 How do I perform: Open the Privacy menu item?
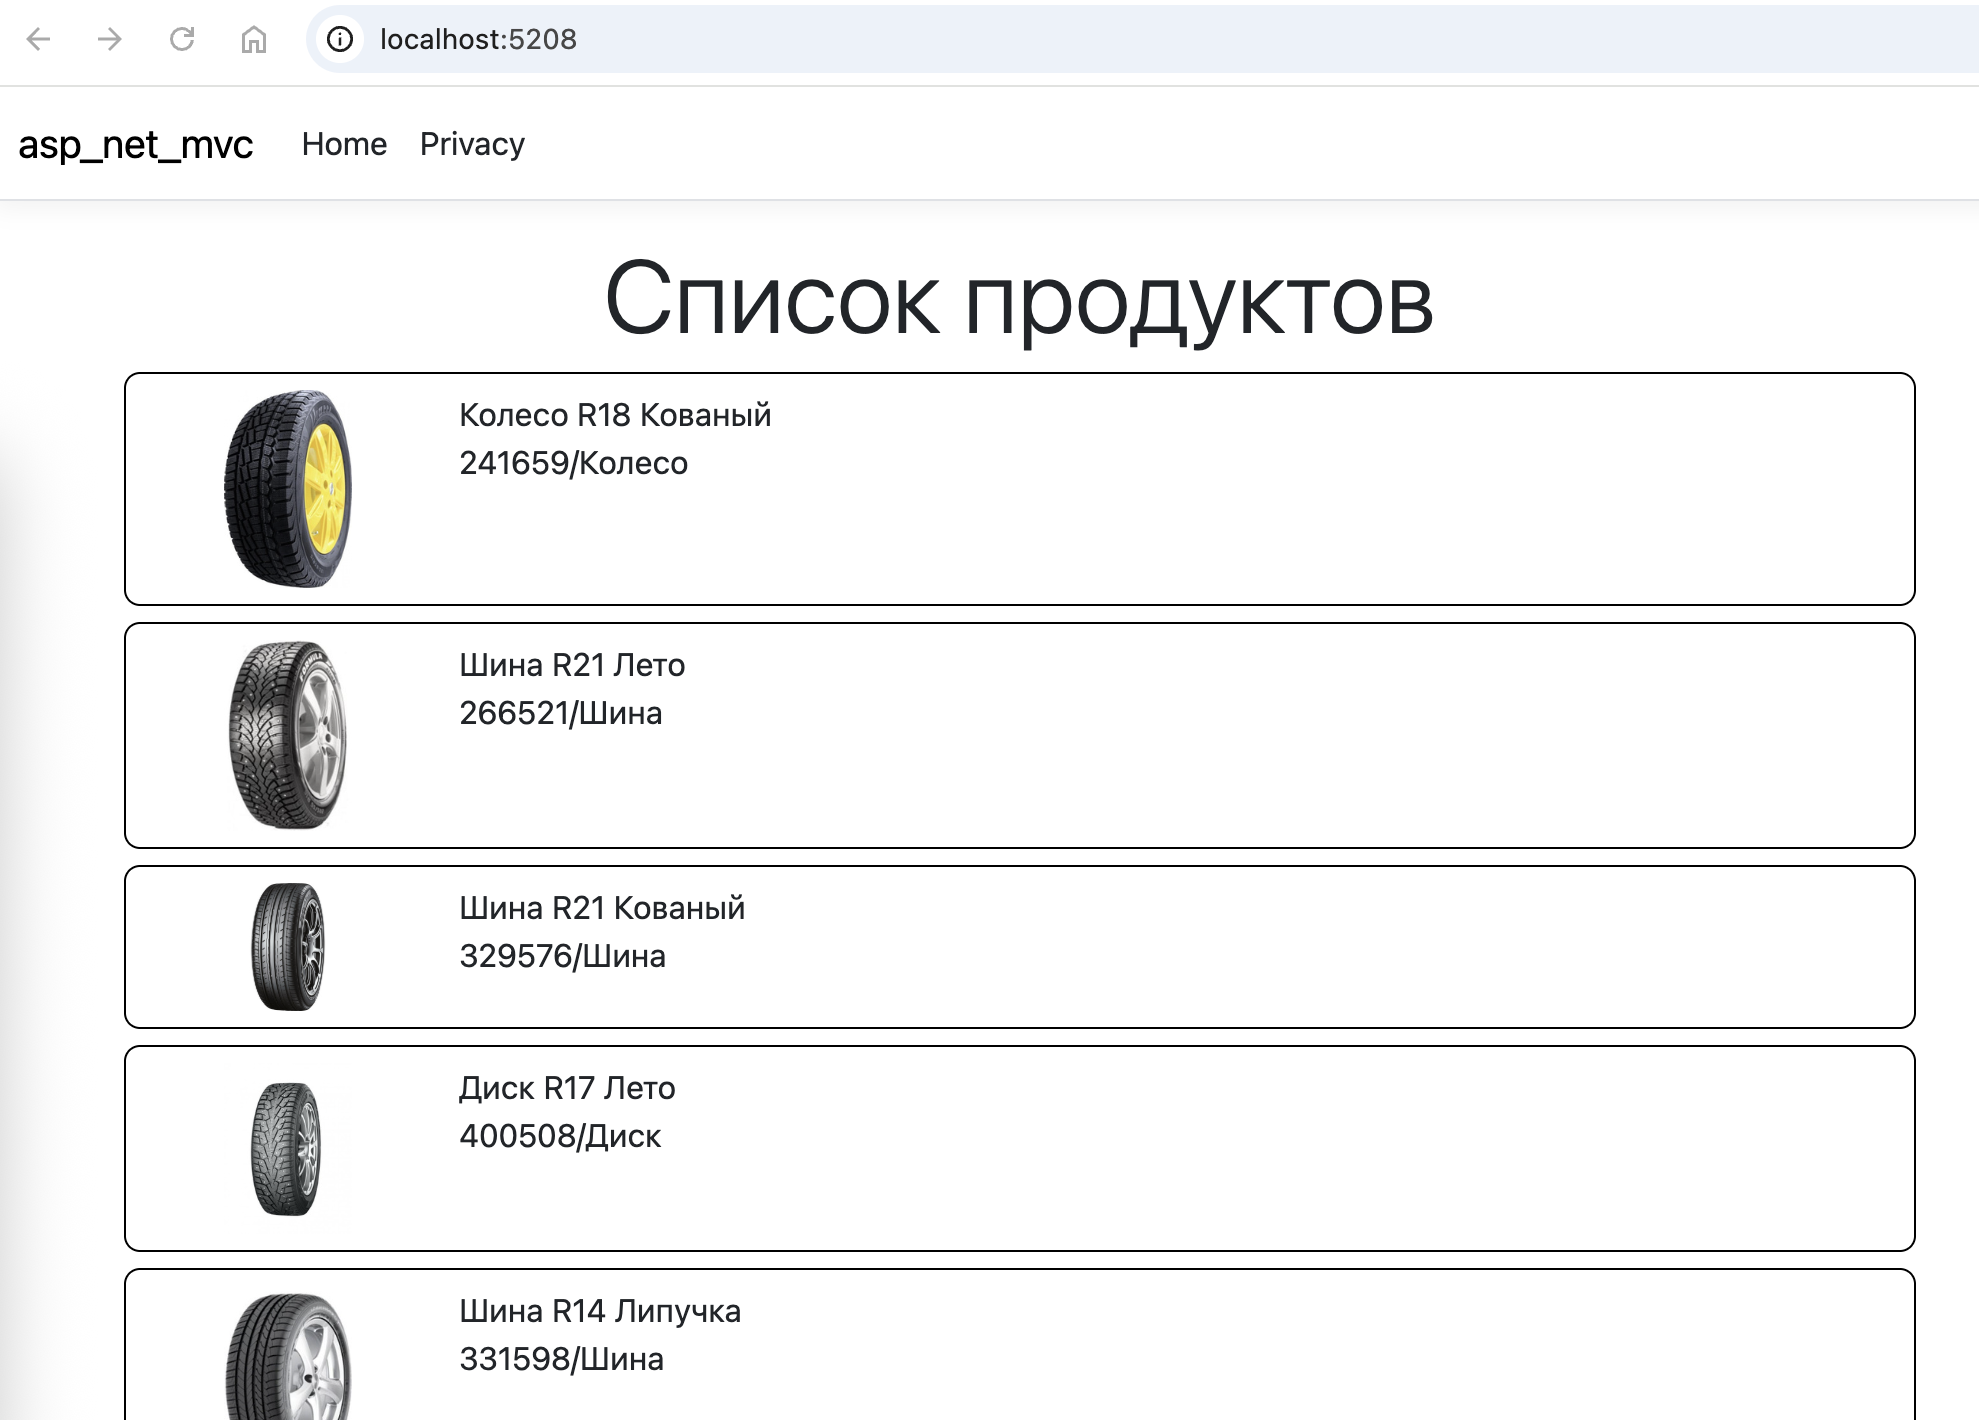point(472,144)
